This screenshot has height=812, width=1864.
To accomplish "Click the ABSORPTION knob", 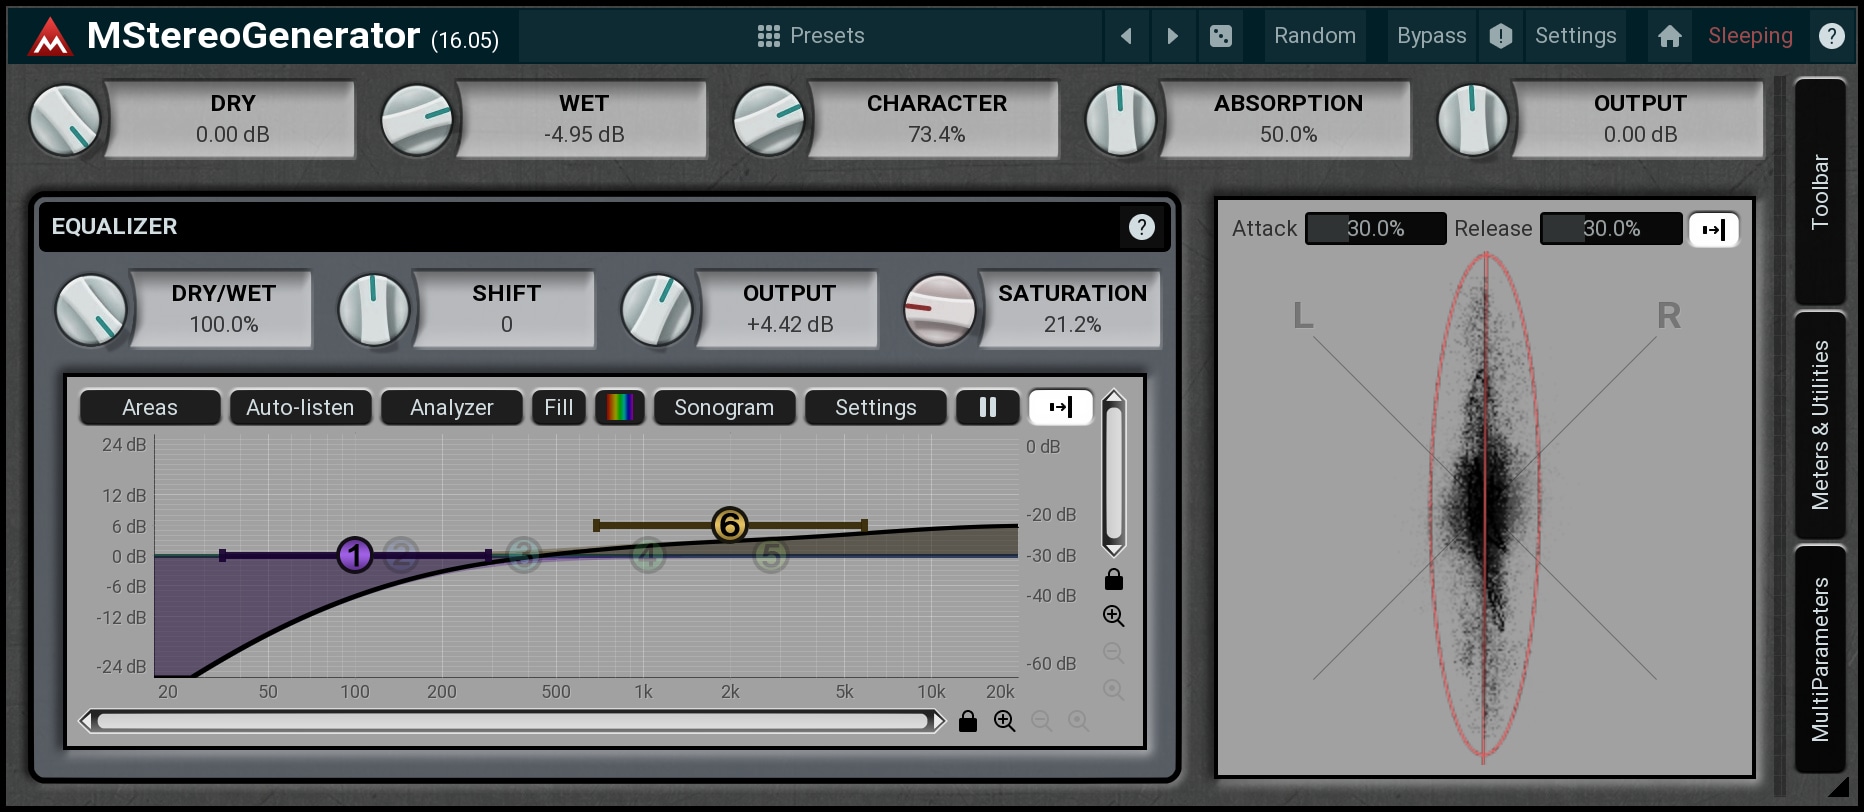I will click(1121, 120).
